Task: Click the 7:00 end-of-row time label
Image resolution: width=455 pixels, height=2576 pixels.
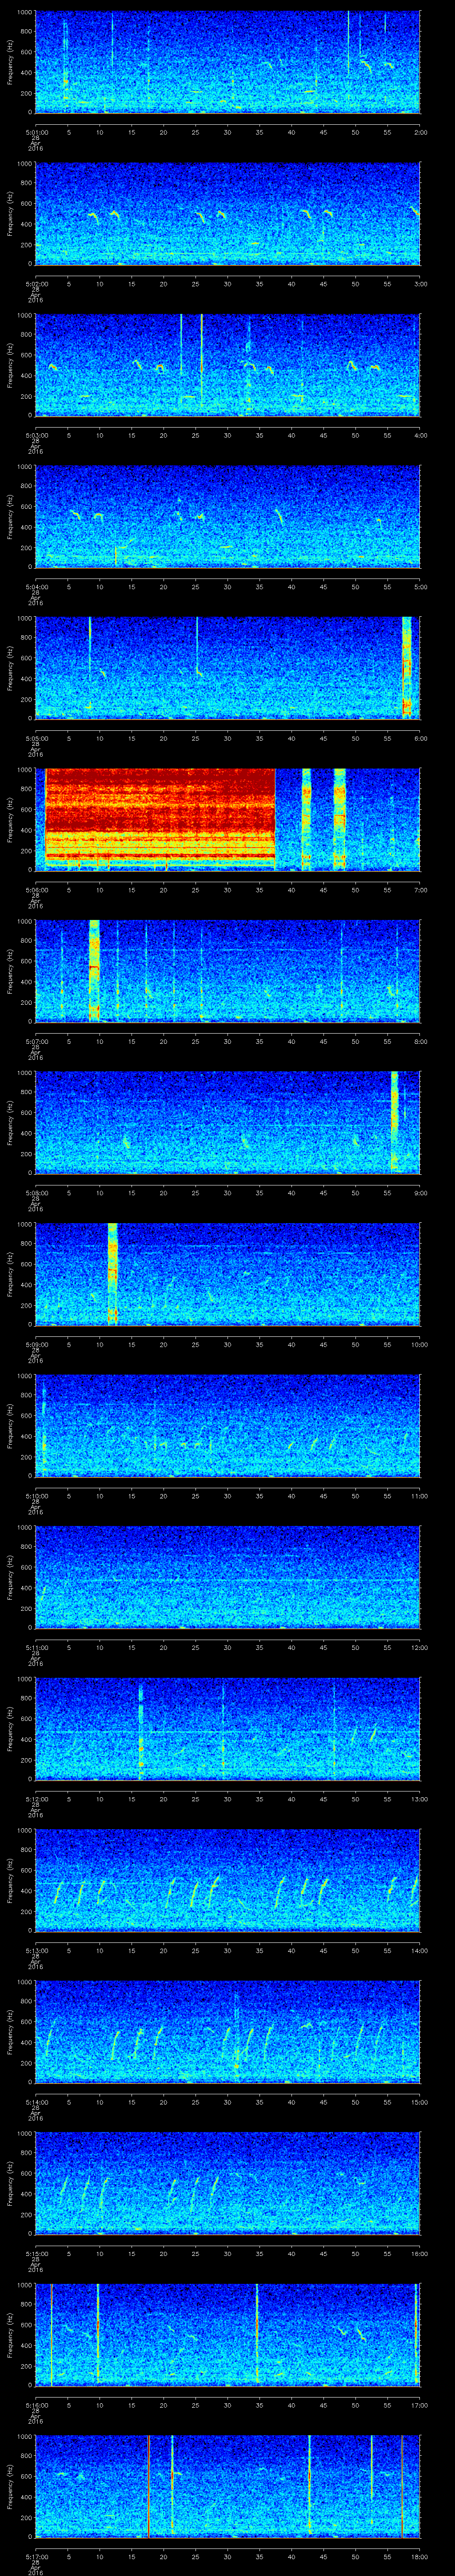Action: tap(420, 890)
